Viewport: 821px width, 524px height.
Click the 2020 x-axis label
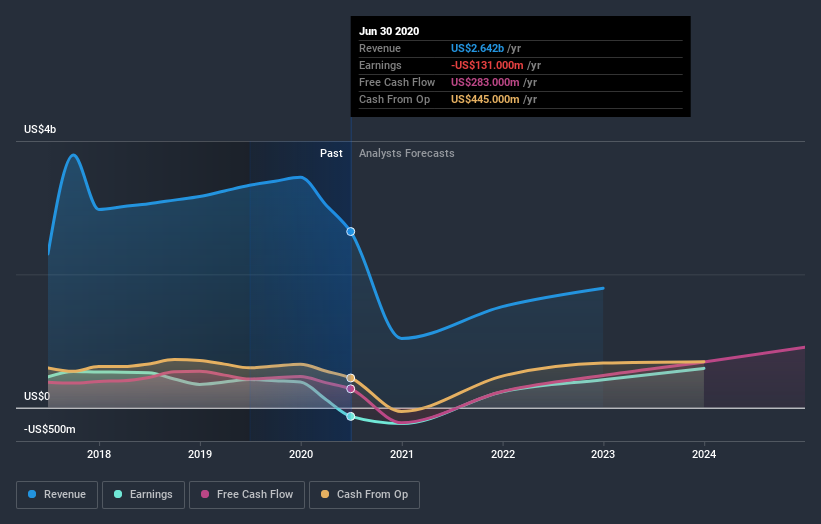click(x=301, y=454)
